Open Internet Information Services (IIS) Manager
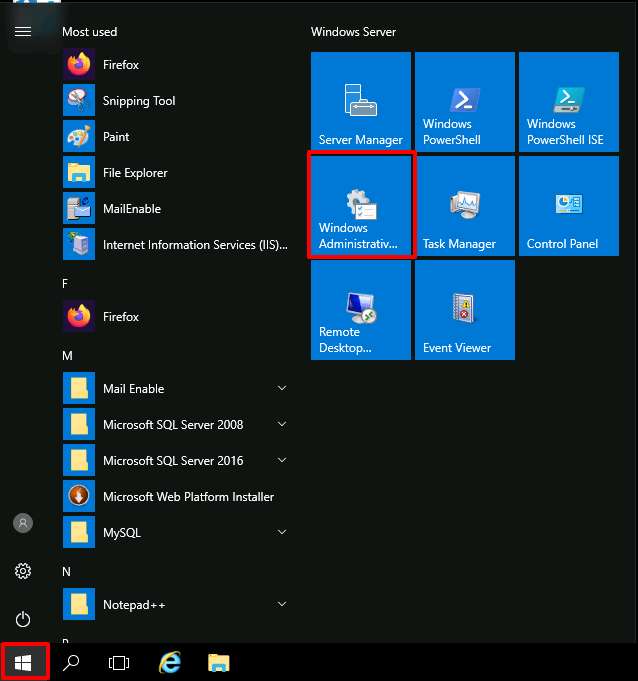Viewport: 638px width, 681px height. tap(175, 245)
